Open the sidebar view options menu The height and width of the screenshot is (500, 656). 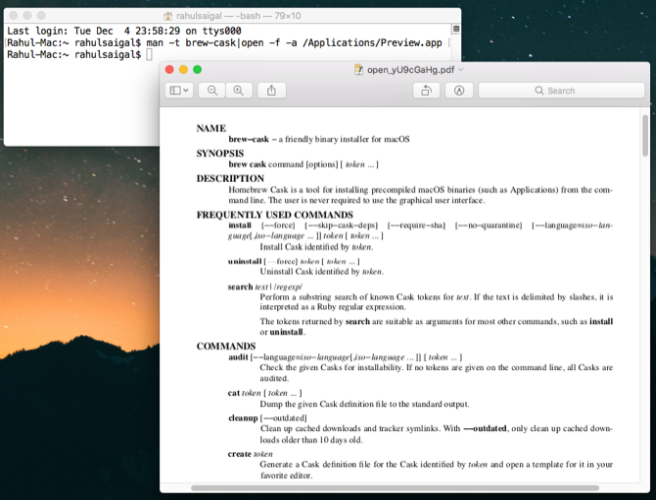pyautogui.click(x=180, y=90)
